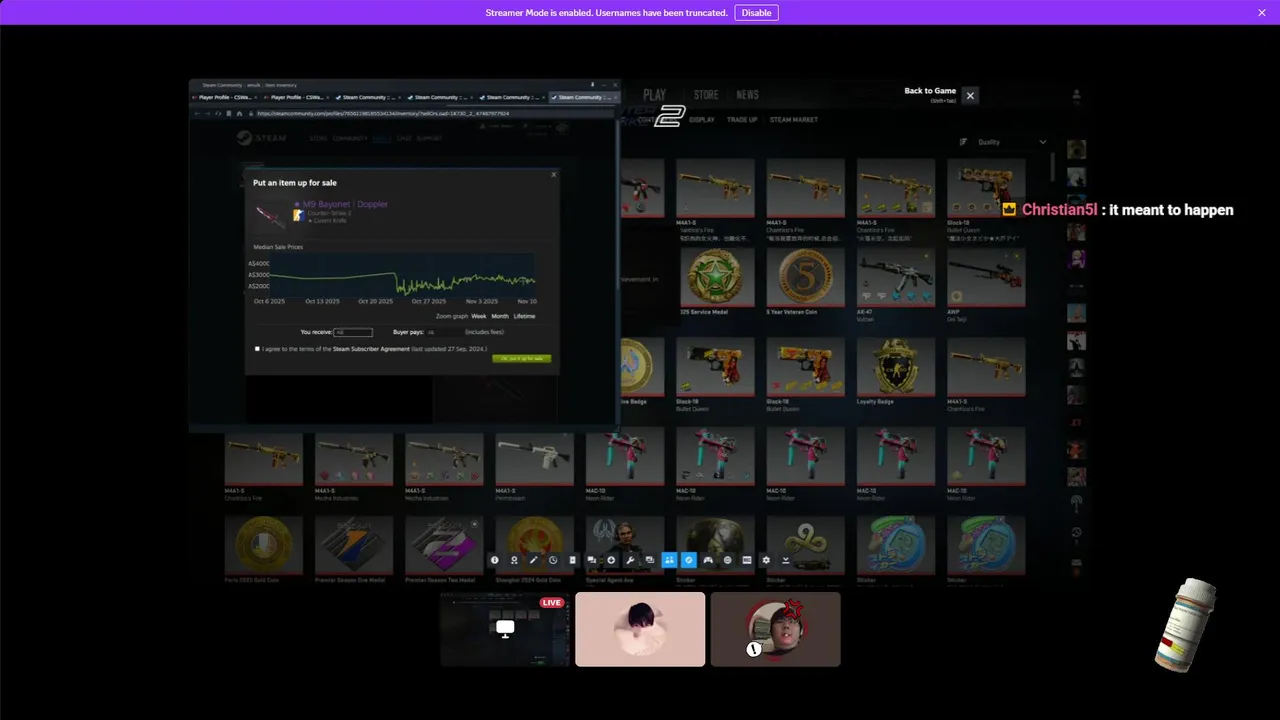Click Disable on the Streamer Mode banner
Viewport: 1280px width, 720px height.
(x=756, y=13)
